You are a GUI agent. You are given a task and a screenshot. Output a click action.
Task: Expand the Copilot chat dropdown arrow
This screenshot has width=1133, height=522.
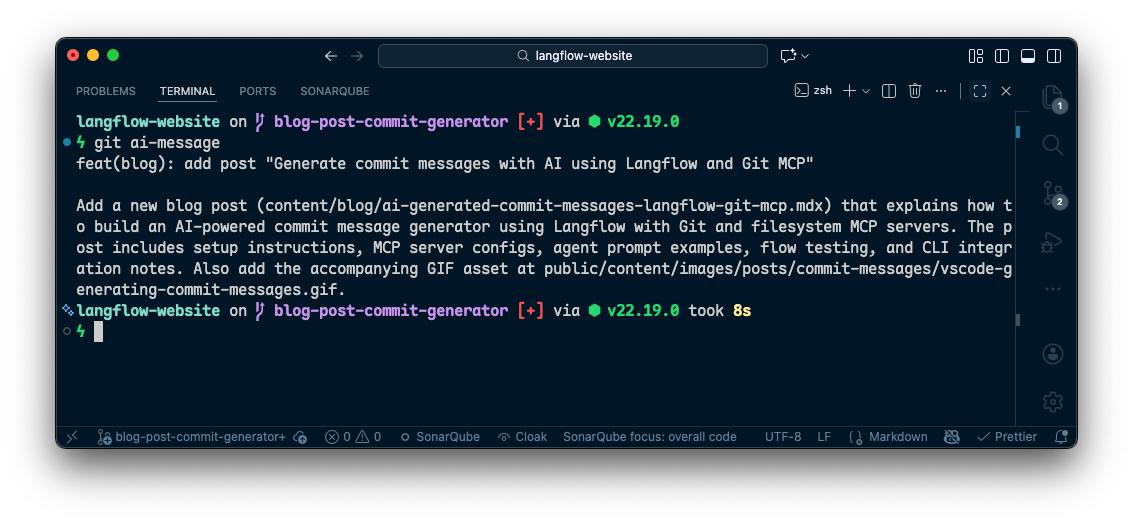point(805,56)
